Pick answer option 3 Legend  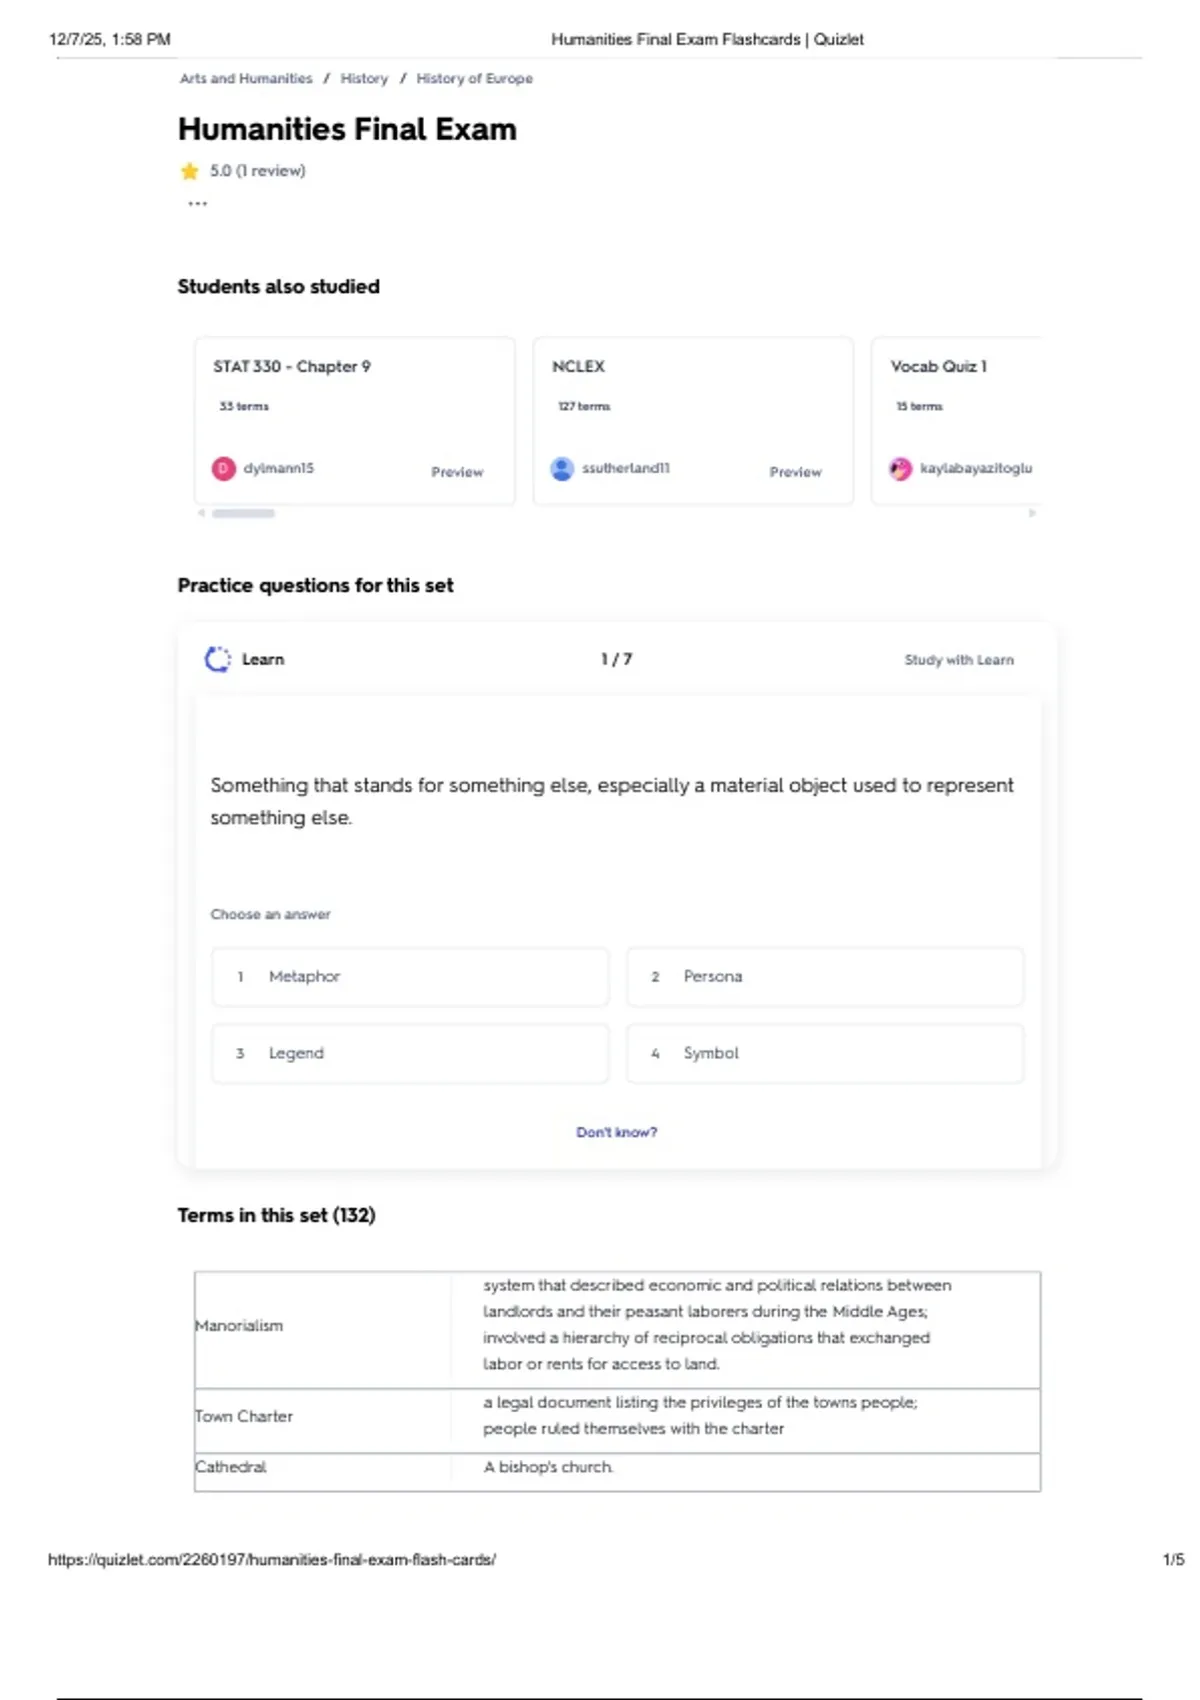(x=410, y=1053)
